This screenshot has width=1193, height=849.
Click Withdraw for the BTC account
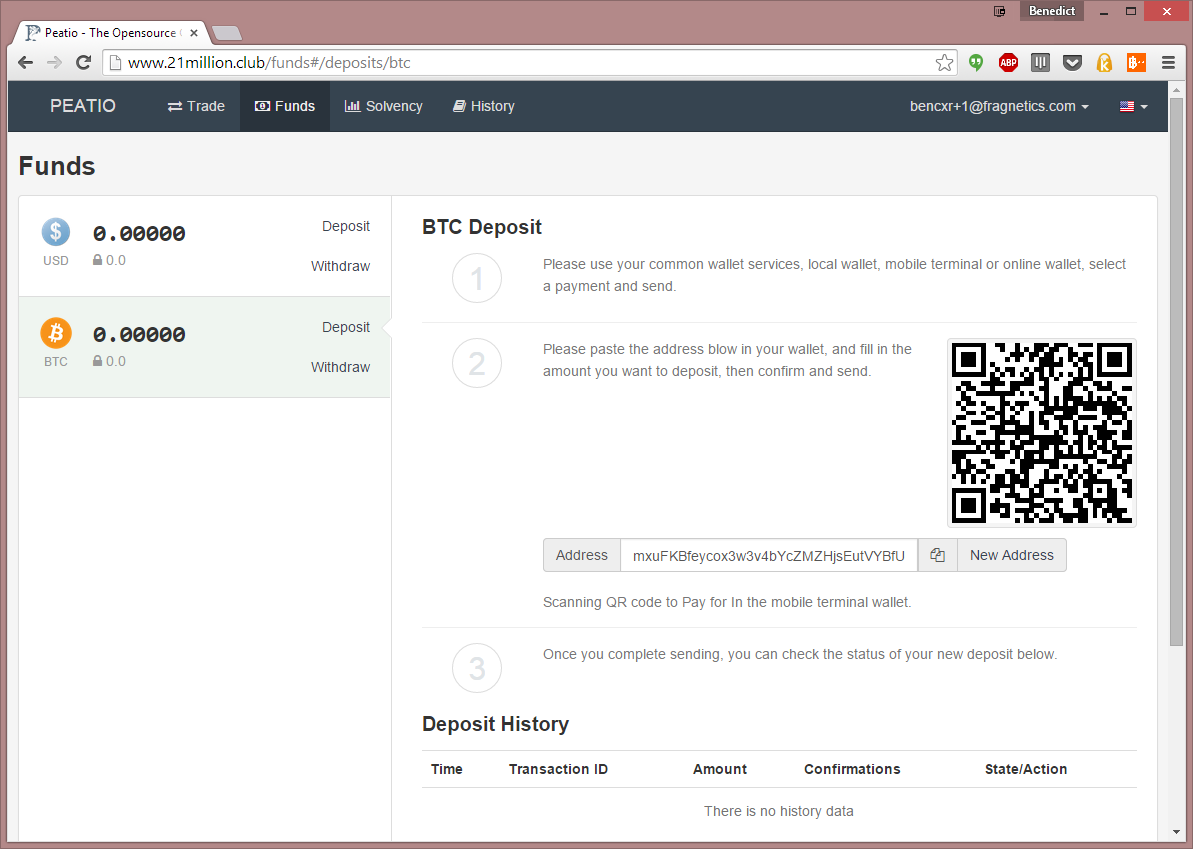[340, 367]
